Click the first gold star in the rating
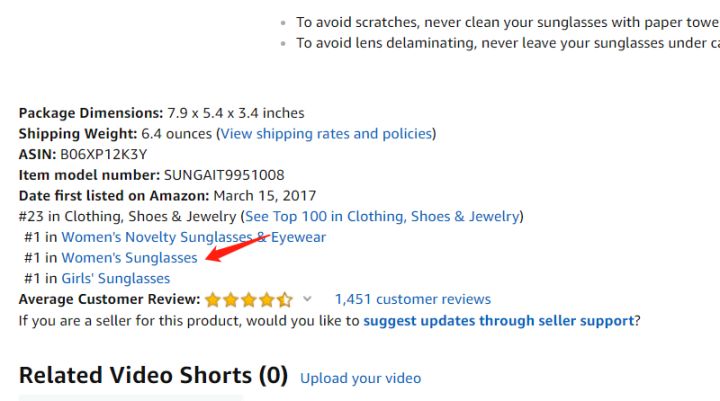The image size is (720, 401). pyautogui.click(x=213, y=299)
